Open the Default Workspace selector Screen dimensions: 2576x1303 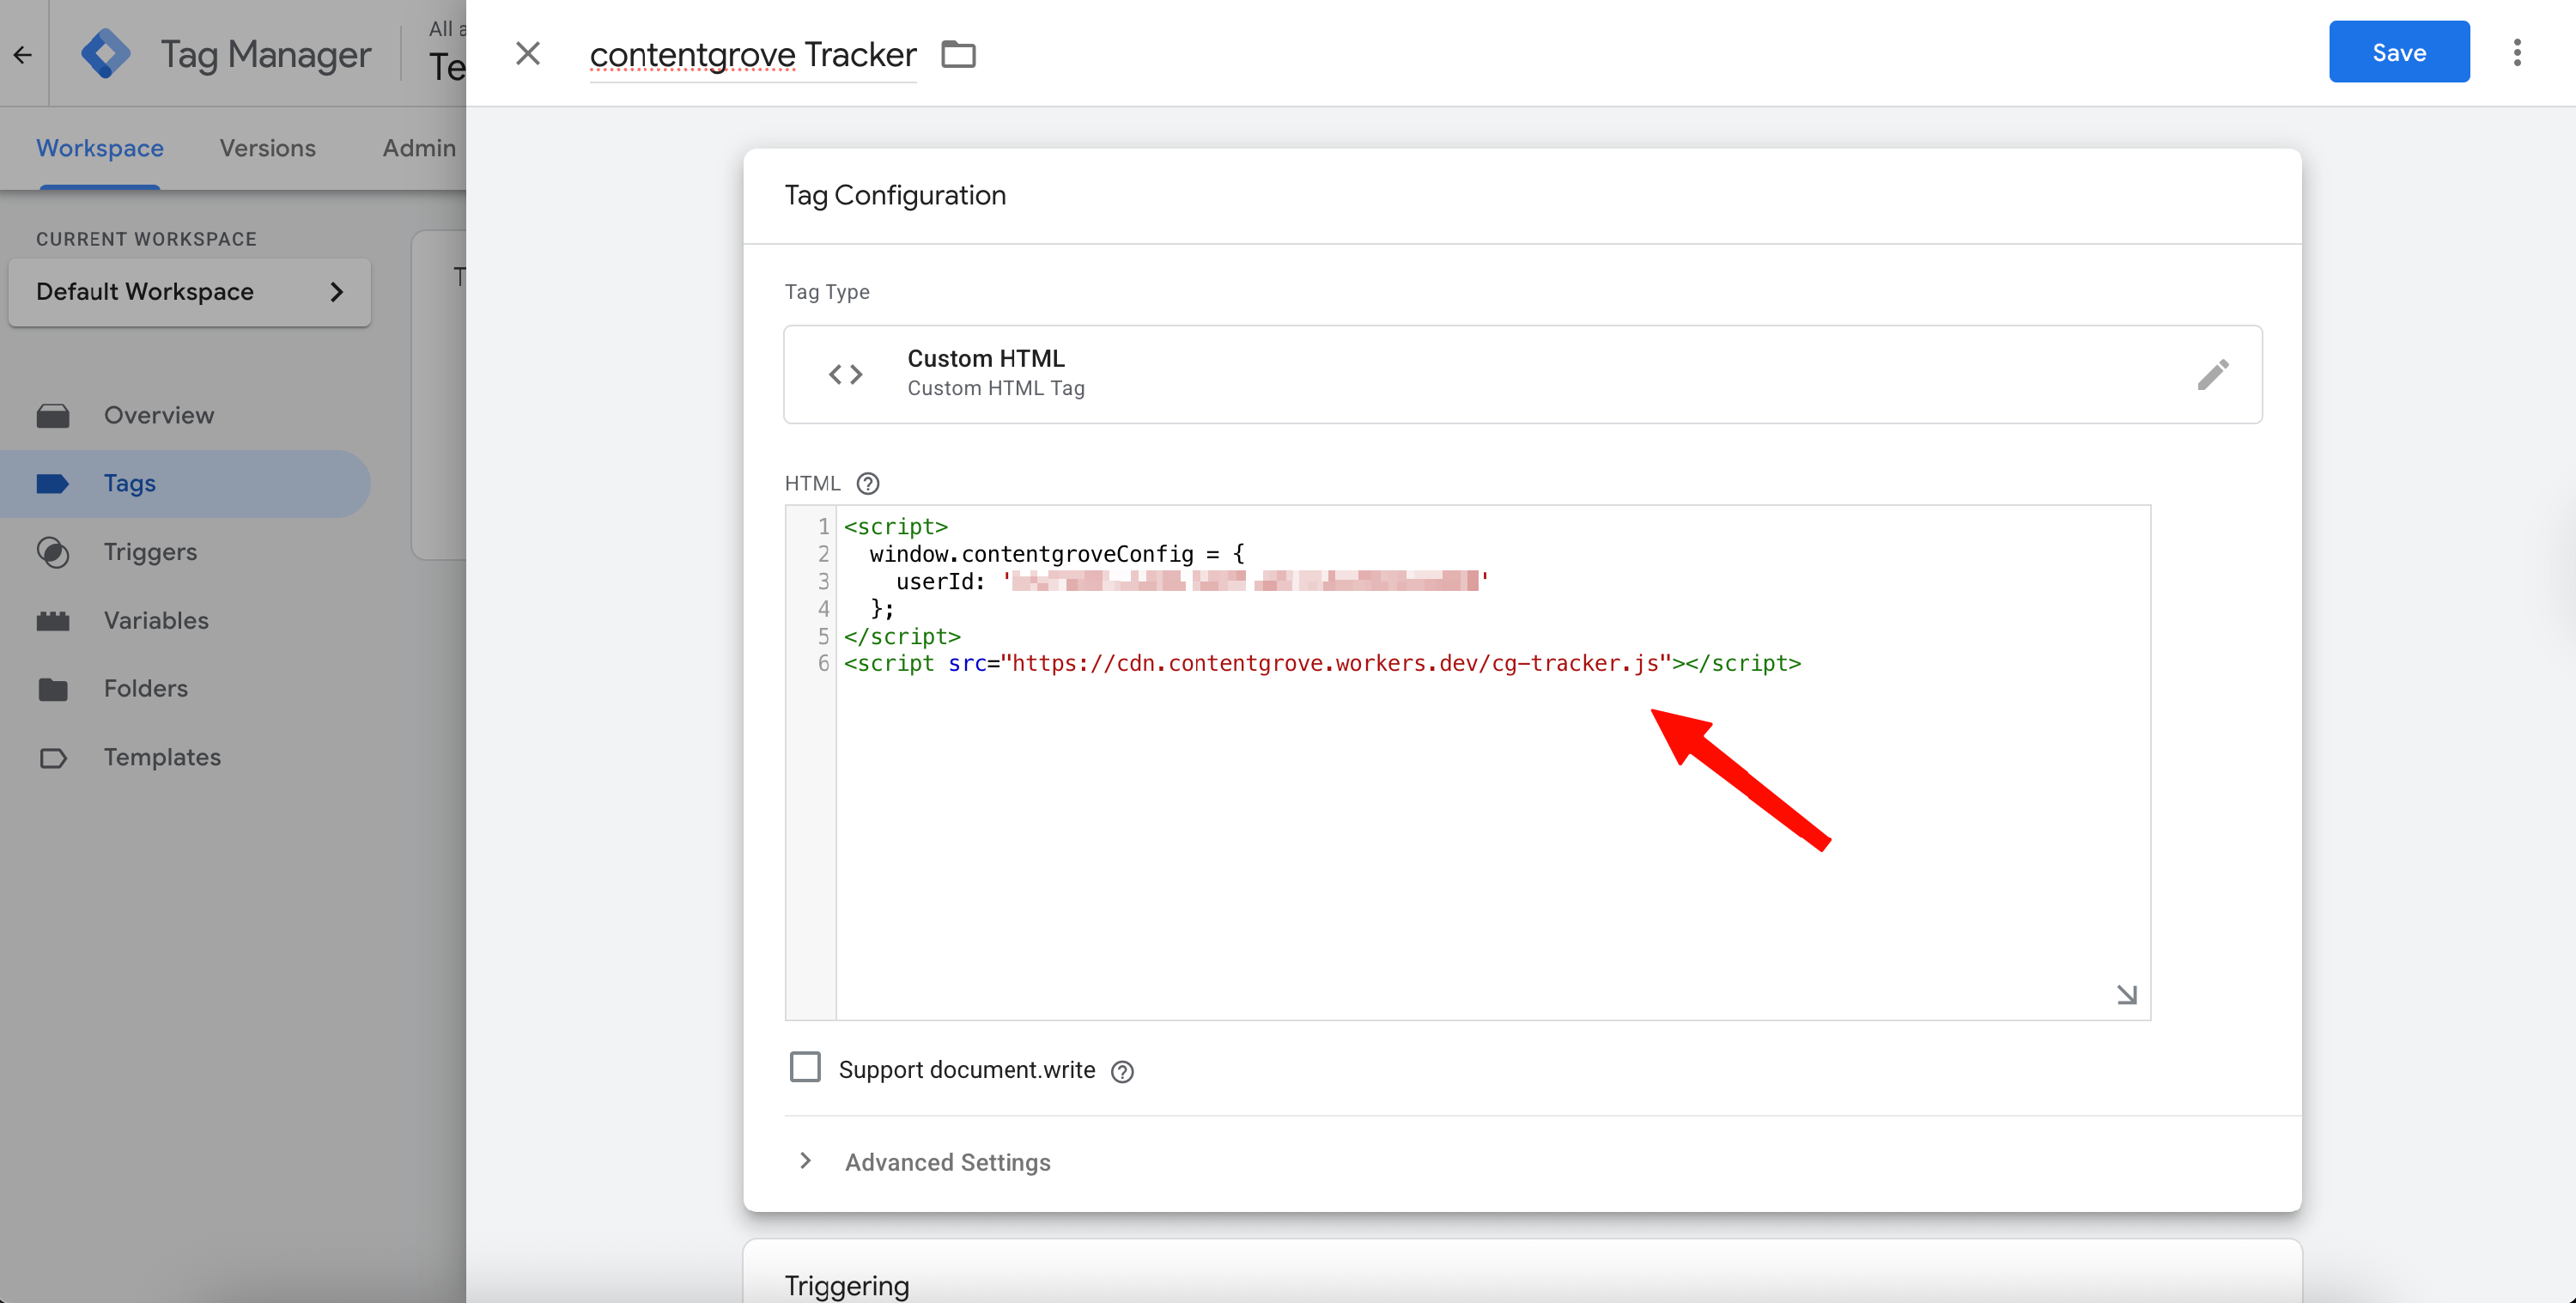click(x=189, y=292)
